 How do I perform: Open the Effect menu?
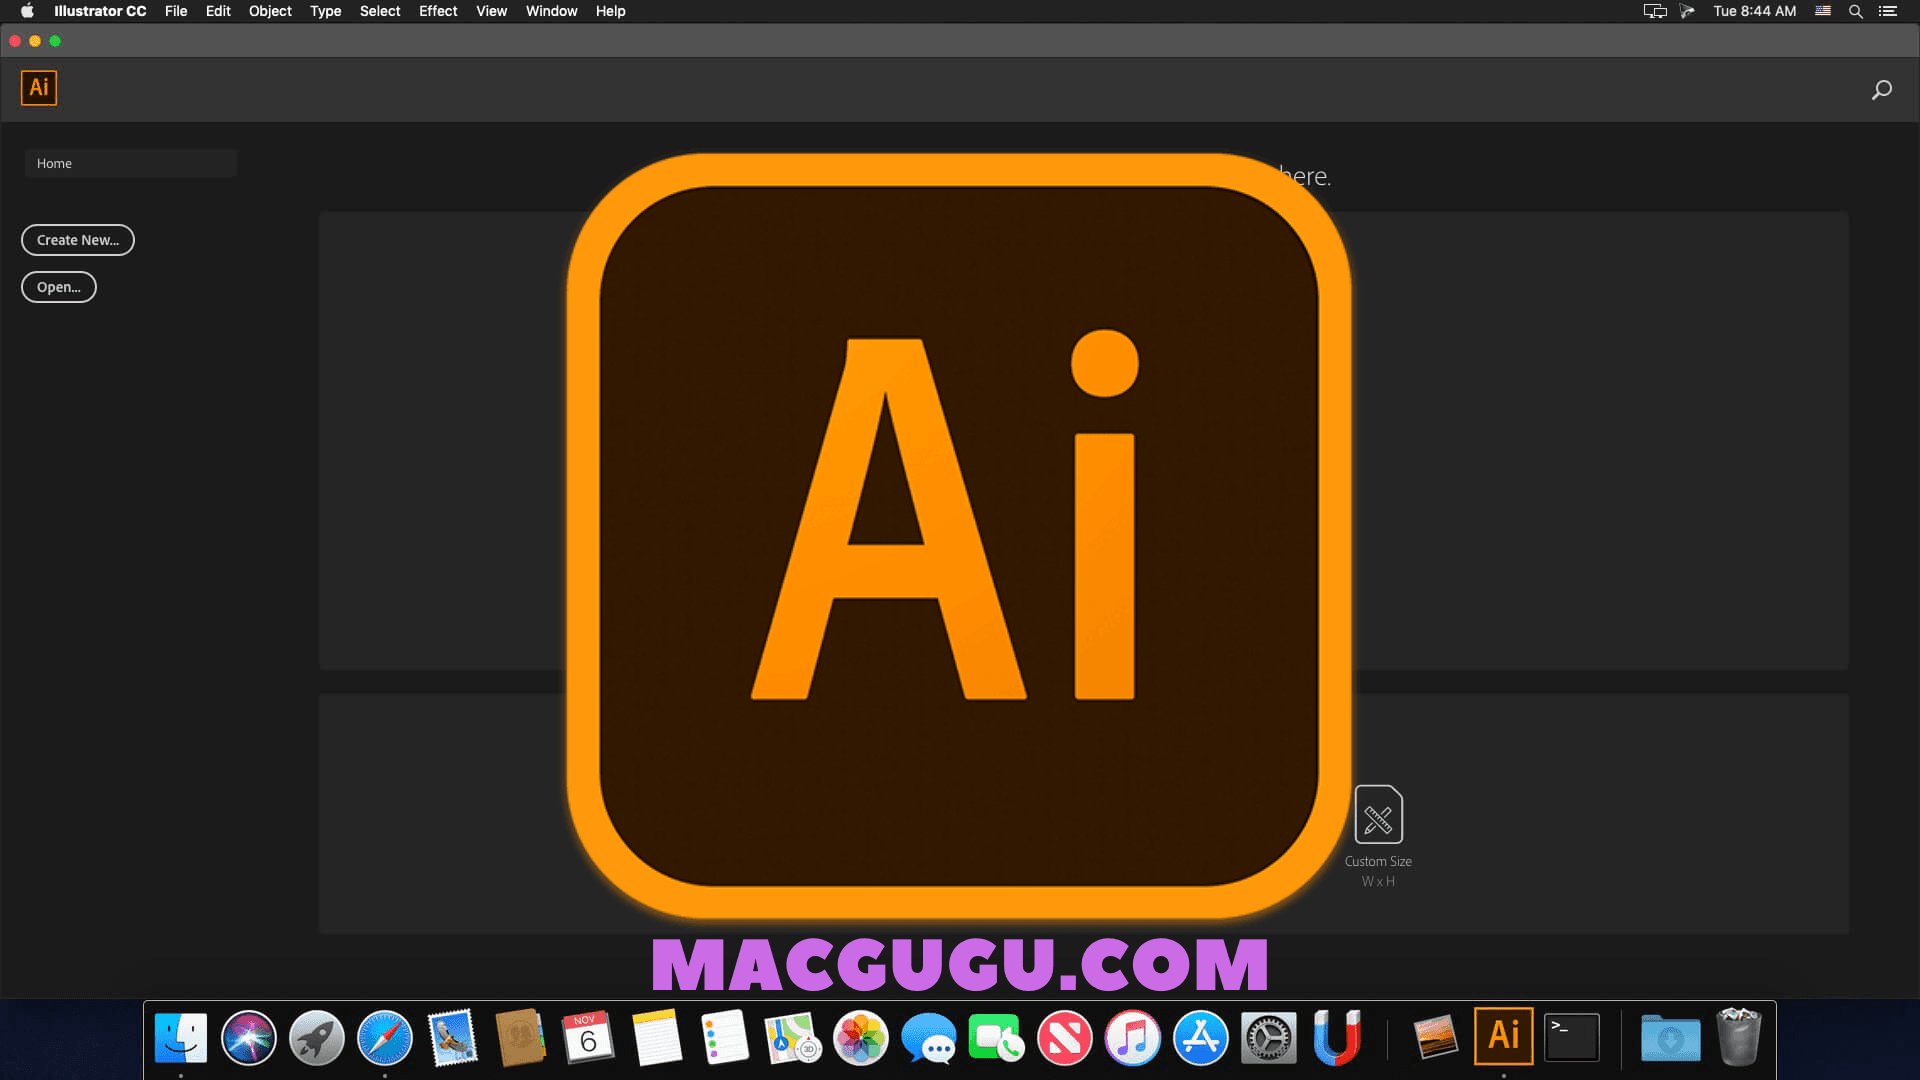click(x=437, y=11)
